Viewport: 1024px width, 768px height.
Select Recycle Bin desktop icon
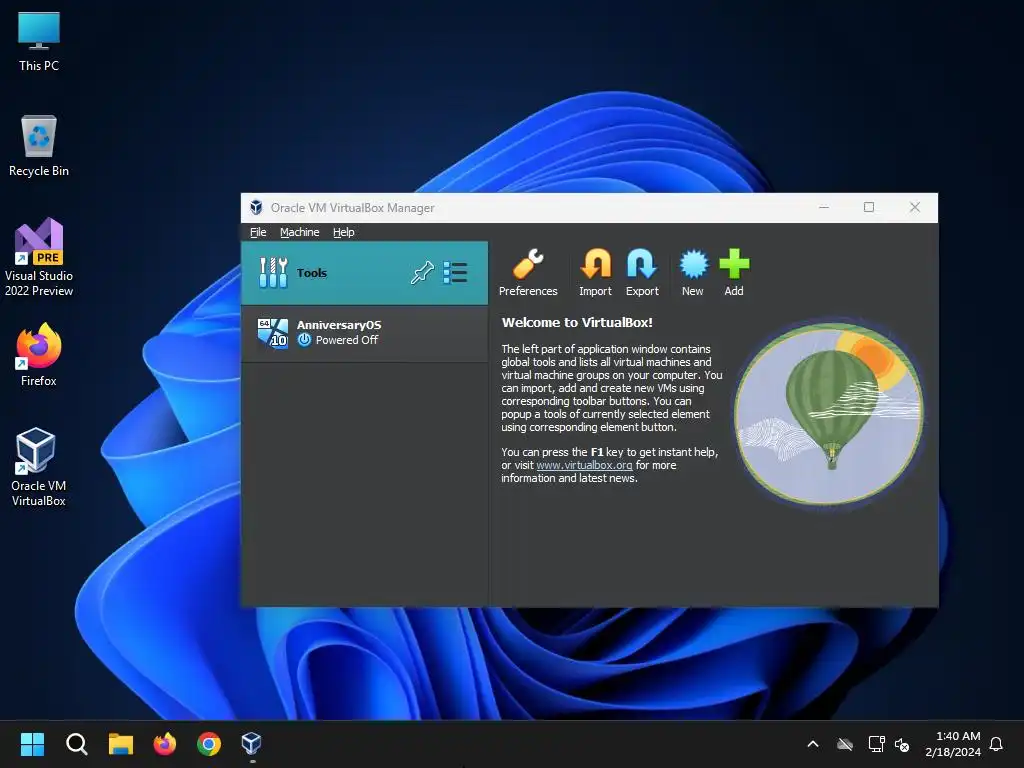pyautogui.click(x=39, y=146)
